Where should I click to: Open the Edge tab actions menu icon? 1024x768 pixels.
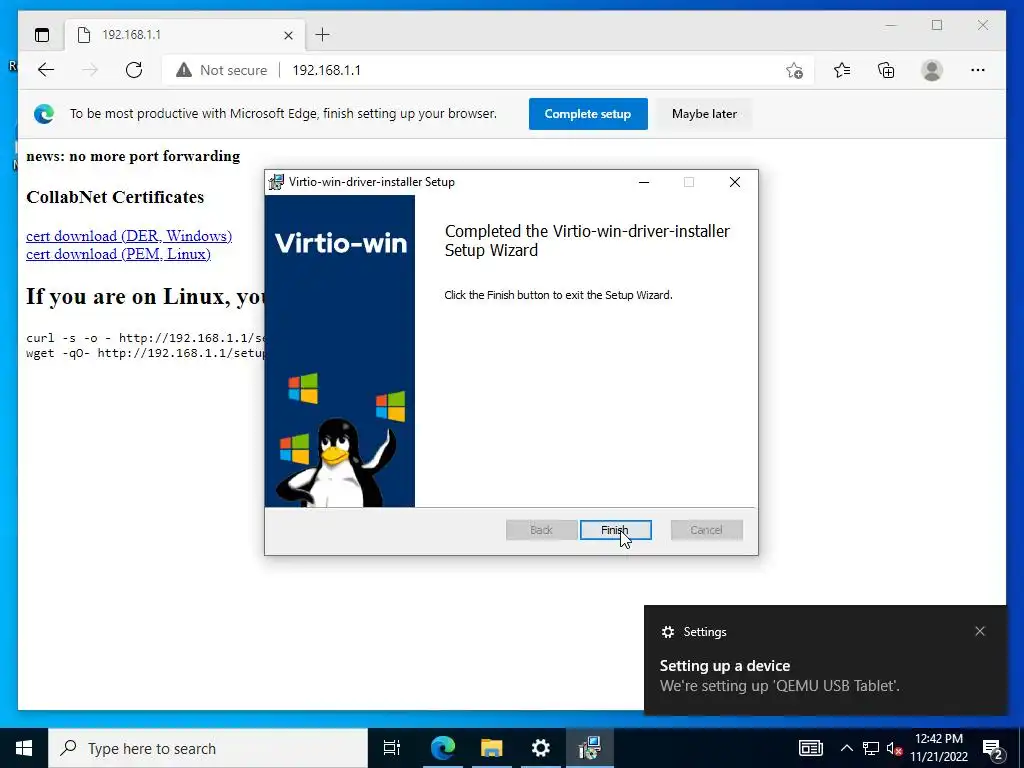click(x=42, y=35)
